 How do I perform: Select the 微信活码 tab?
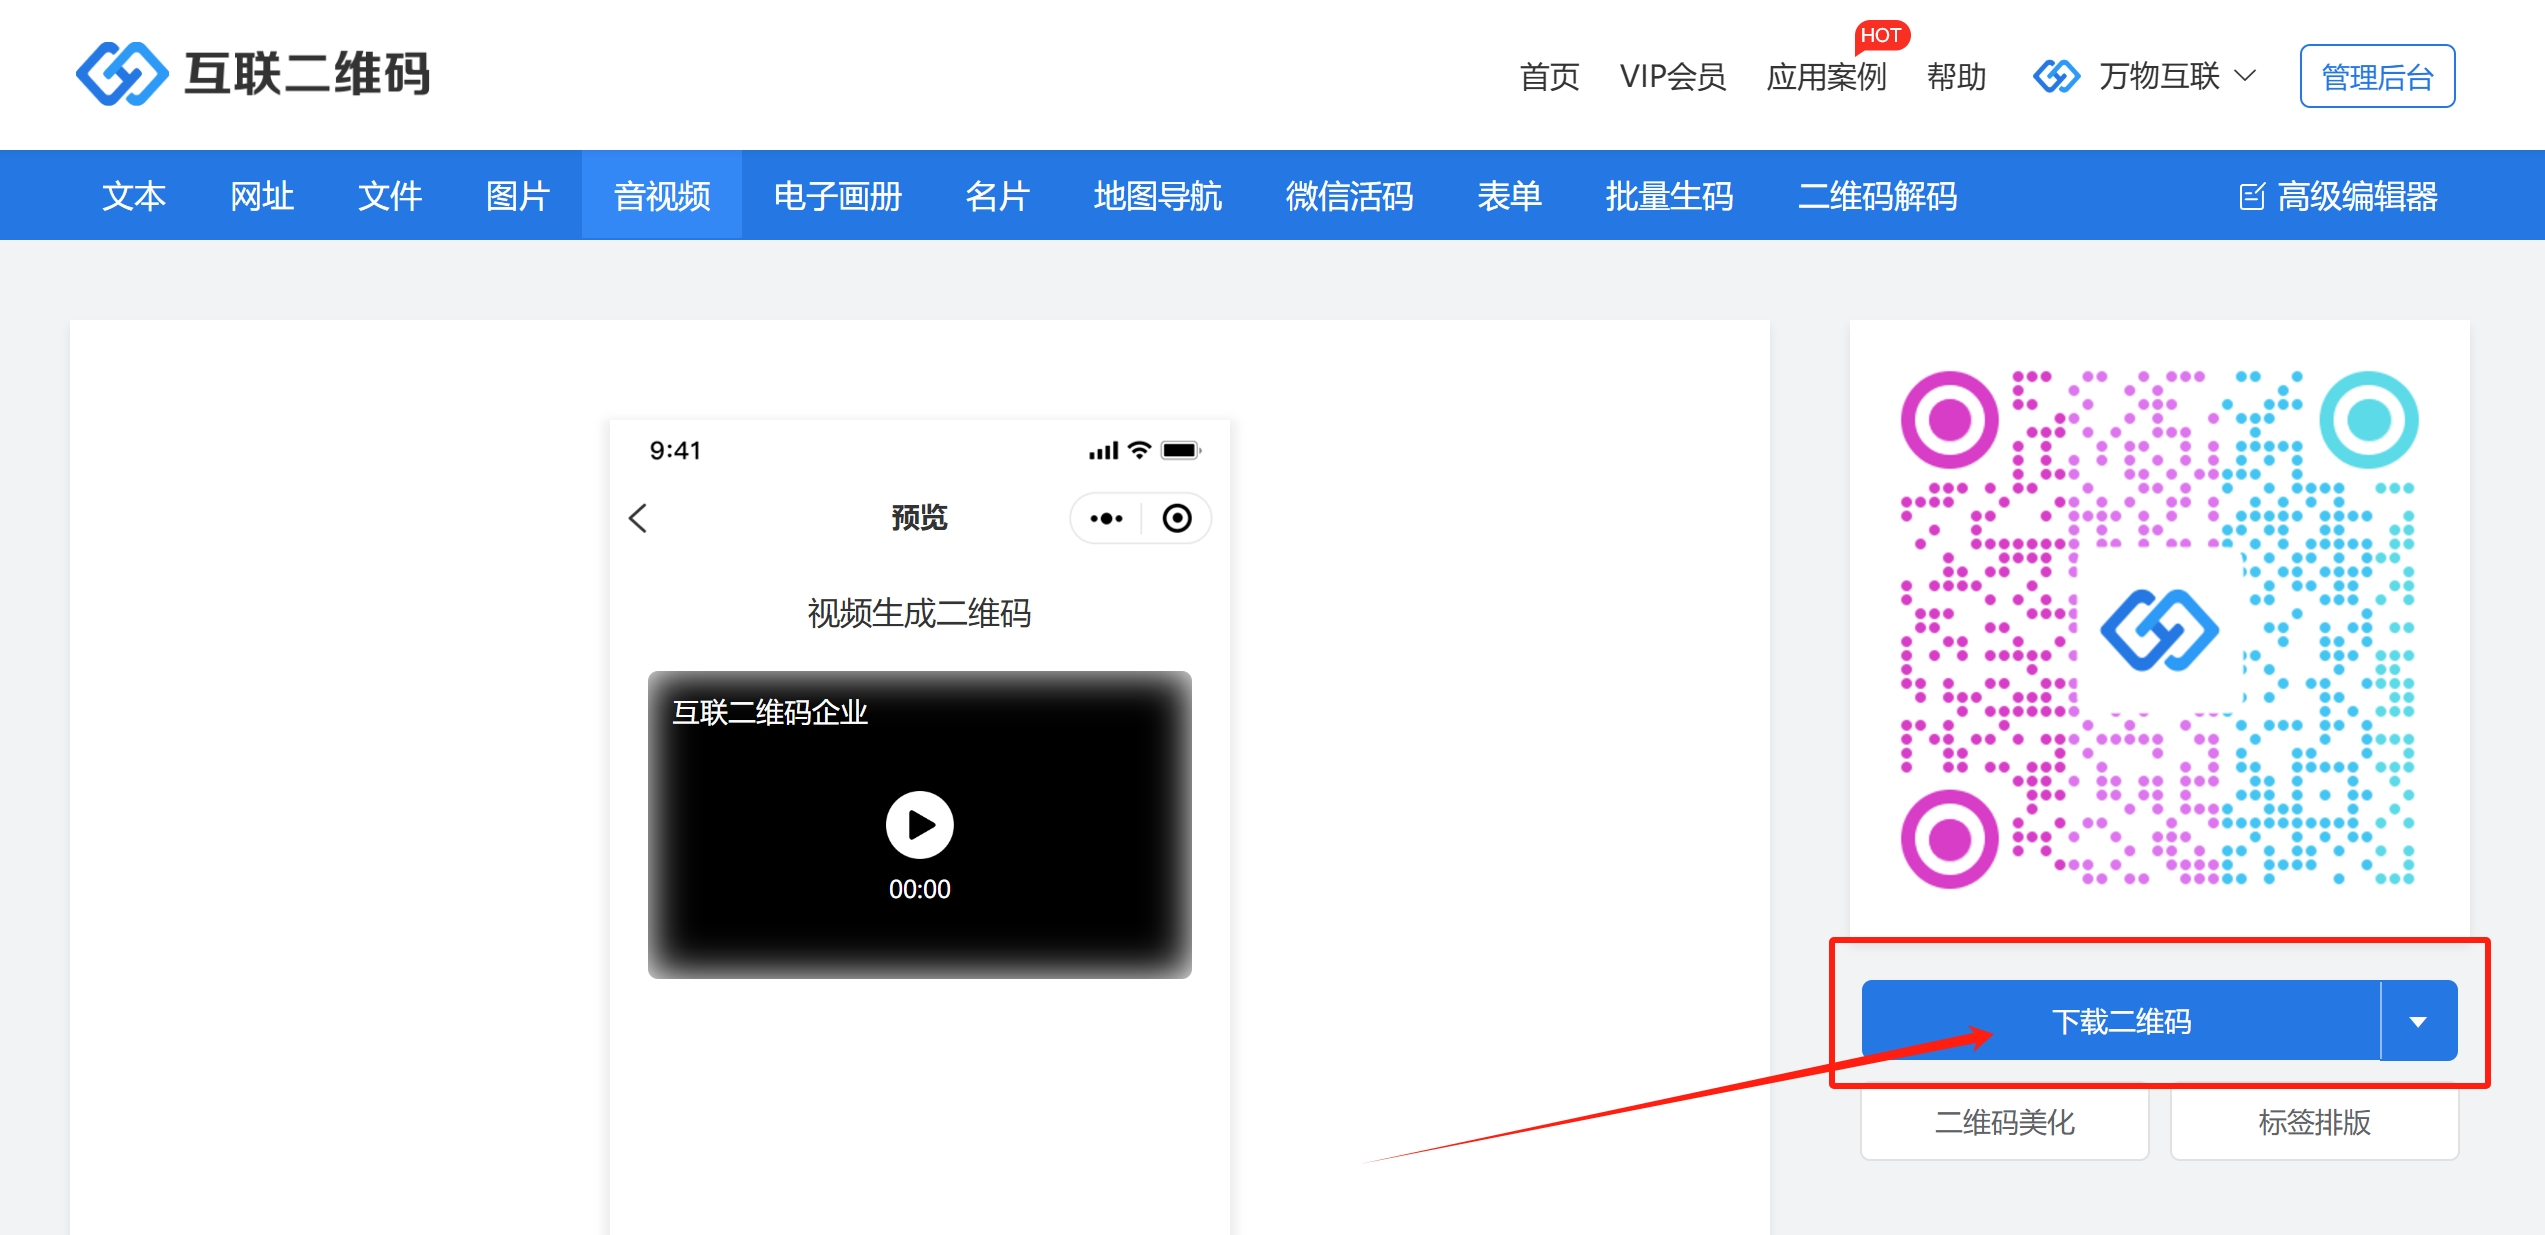[x=1350, y=196]
